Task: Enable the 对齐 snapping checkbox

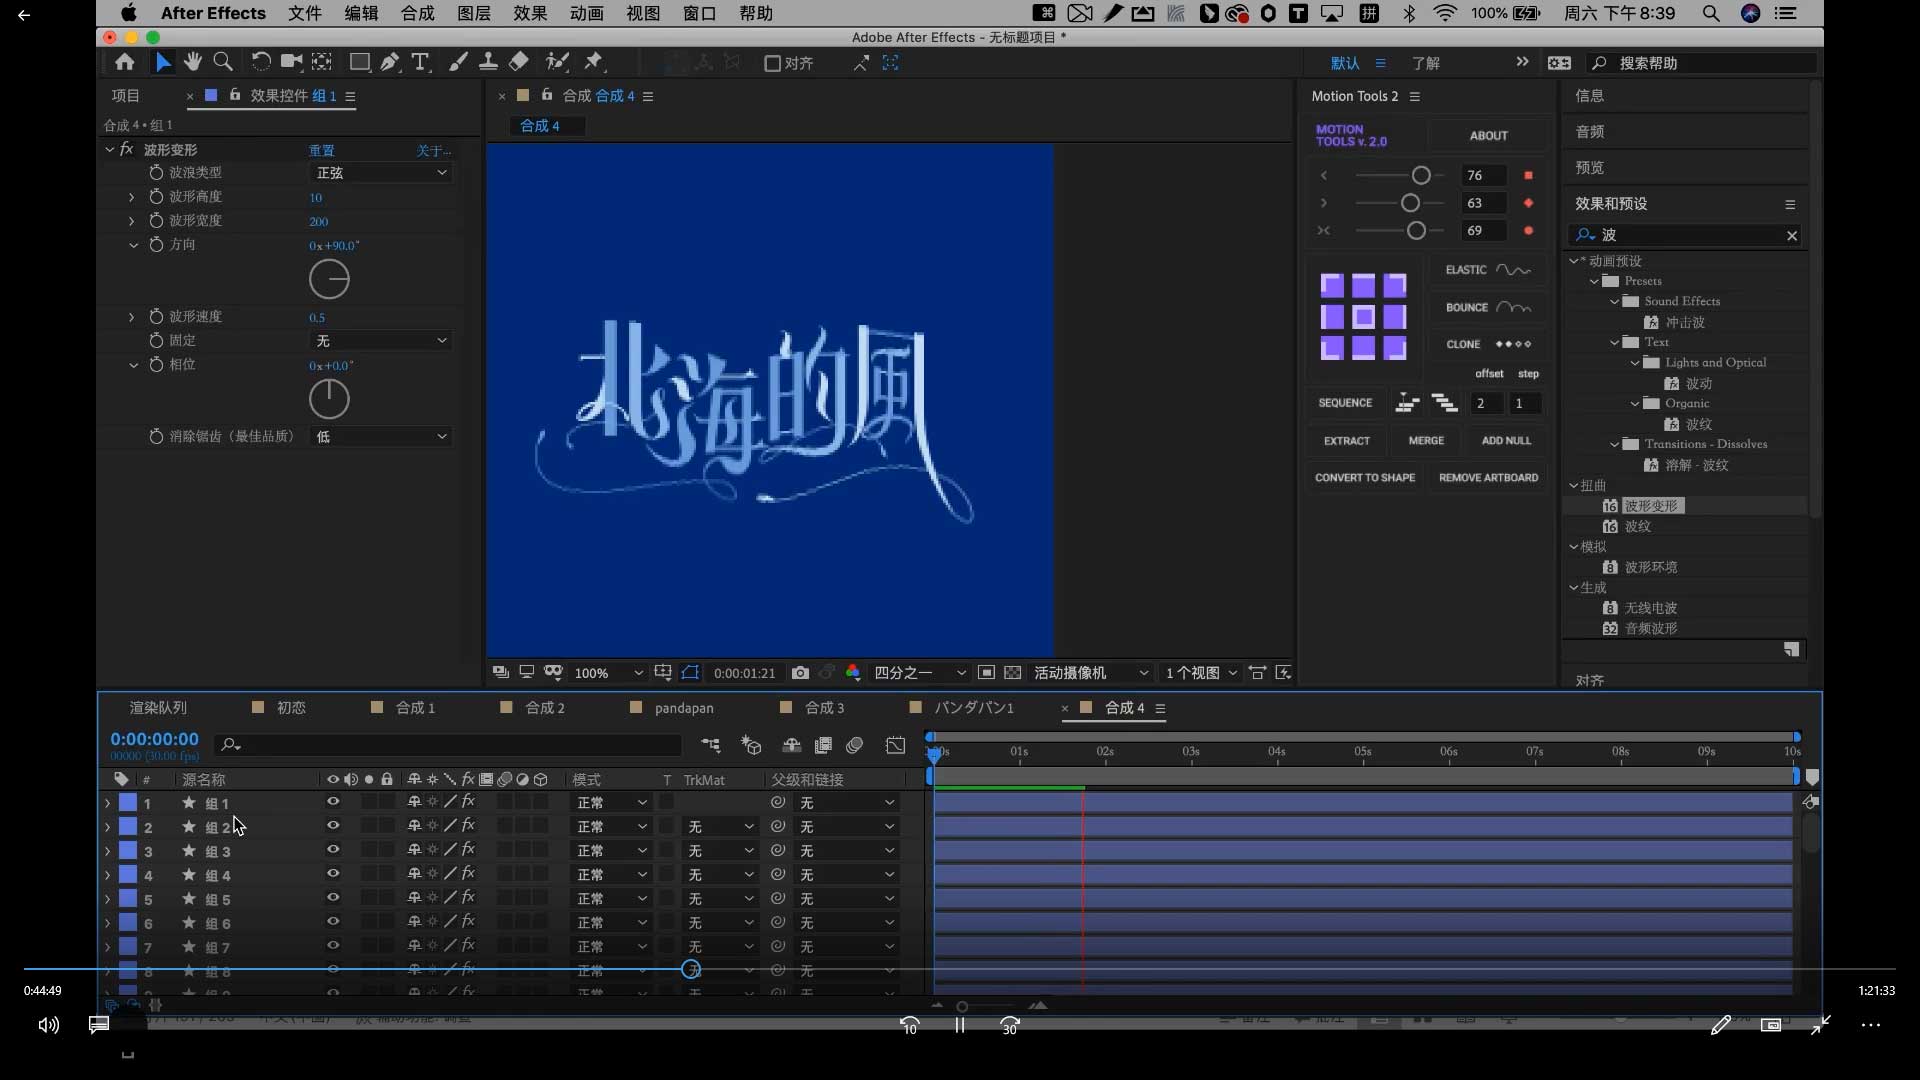Action: (x=772, y=63)
